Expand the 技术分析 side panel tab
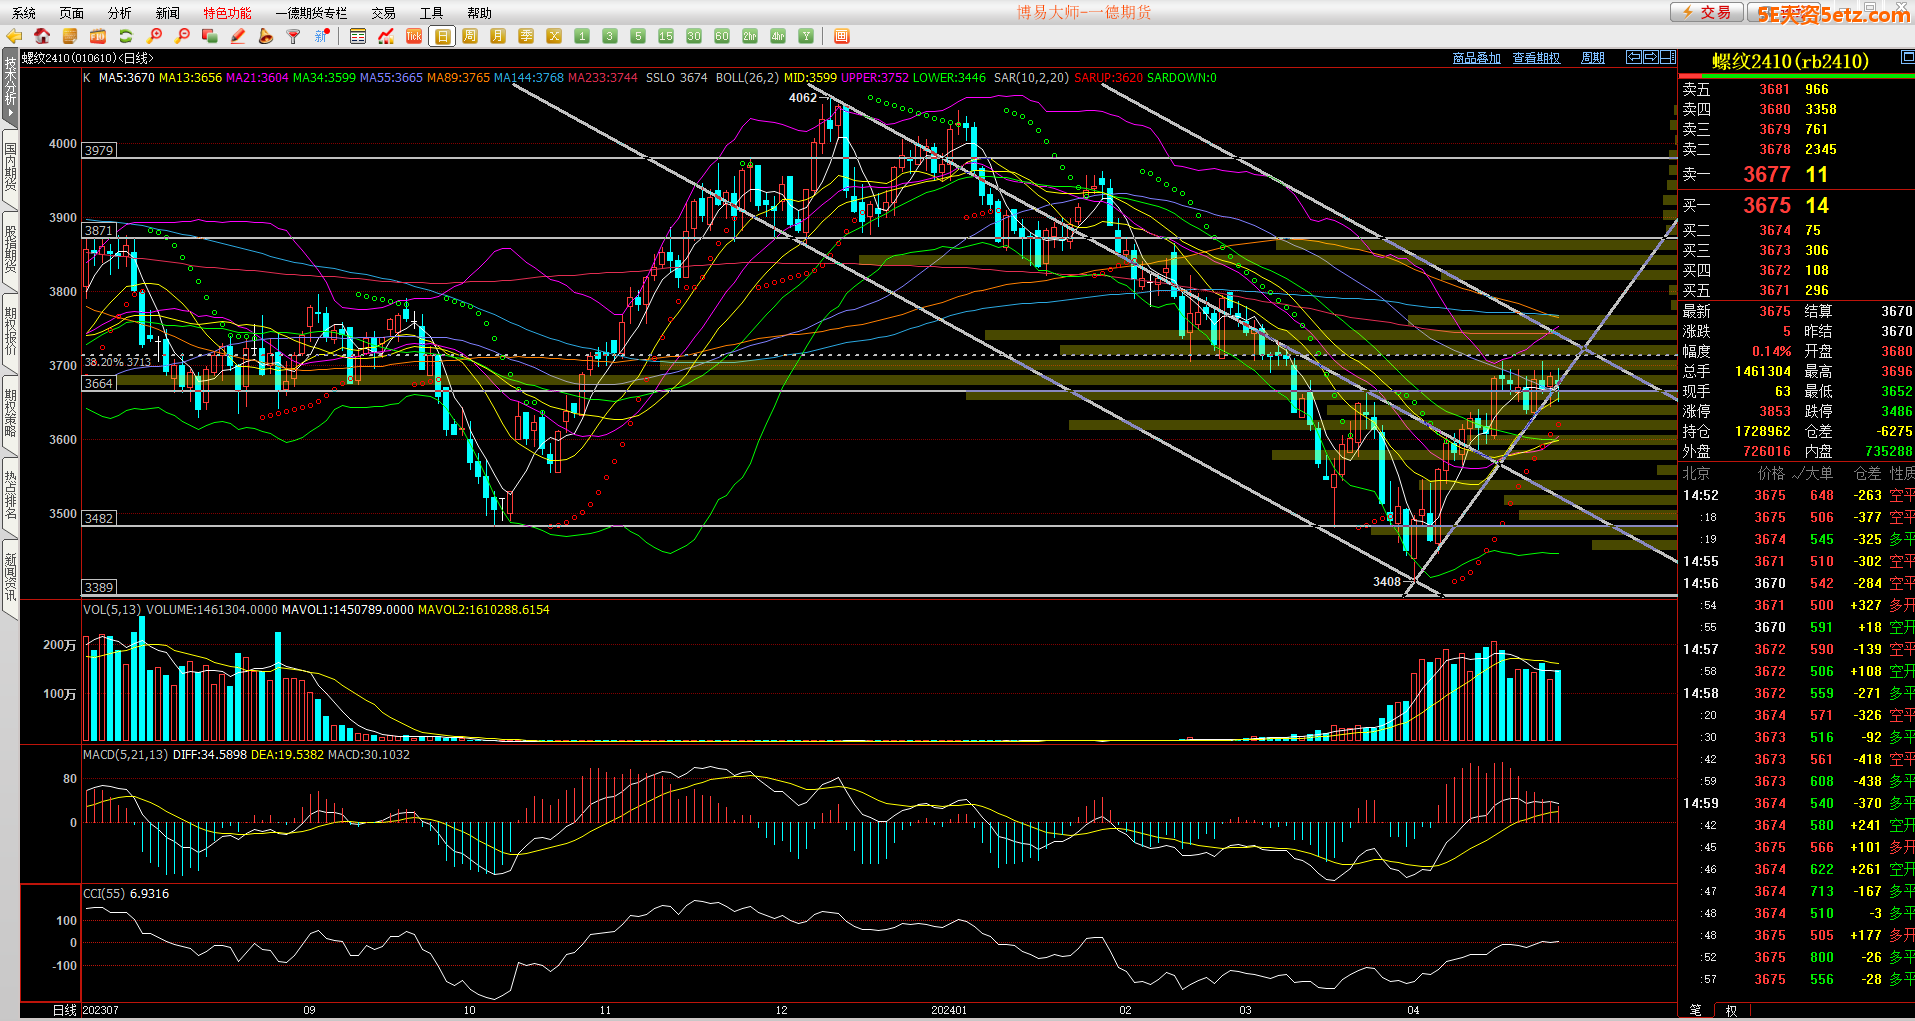The image size is (1915, 1021). (x=10, y=87)
